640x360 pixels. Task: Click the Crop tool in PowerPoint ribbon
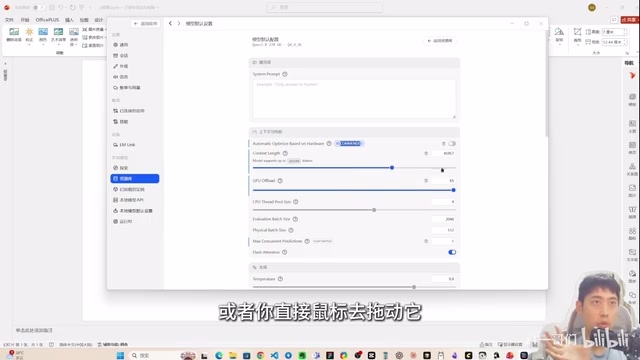point(577,35)
